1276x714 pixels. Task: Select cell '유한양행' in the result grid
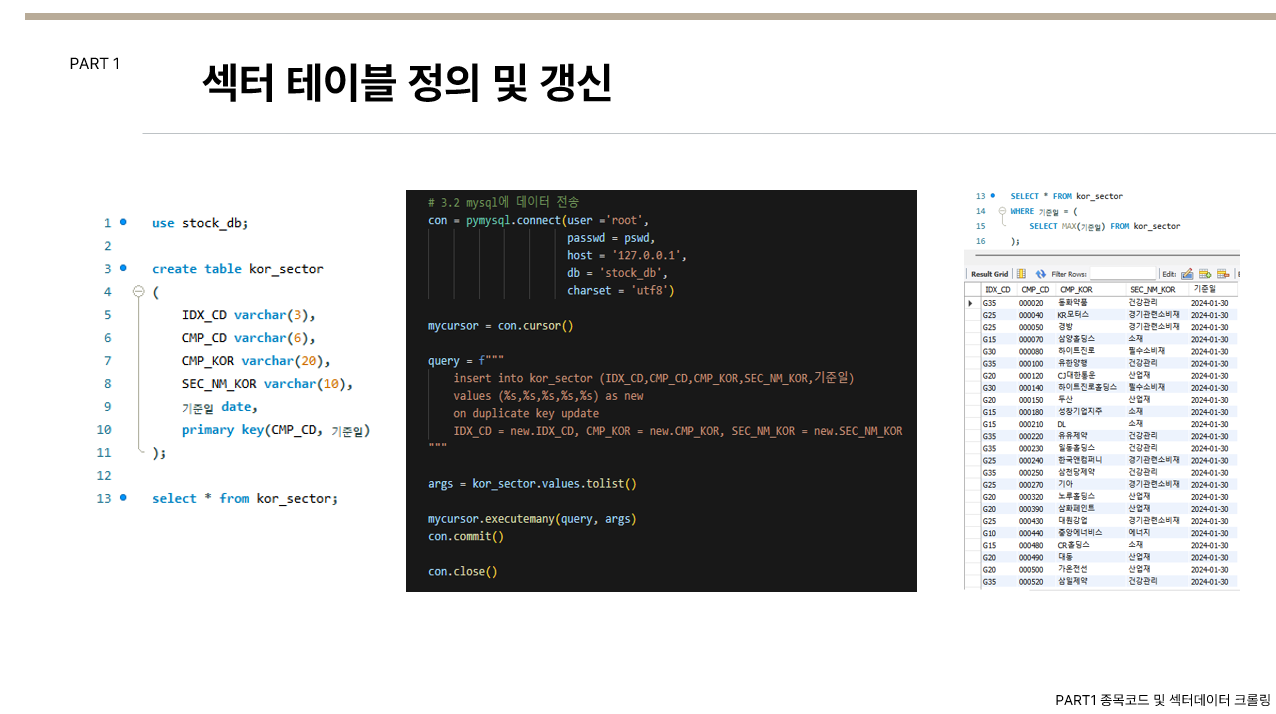point(1073,363)
